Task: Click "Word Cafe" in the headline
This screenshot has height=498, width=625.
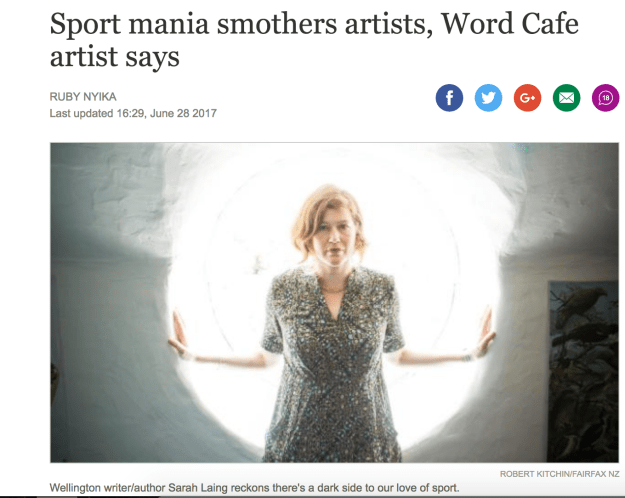Action: point(510,24)
